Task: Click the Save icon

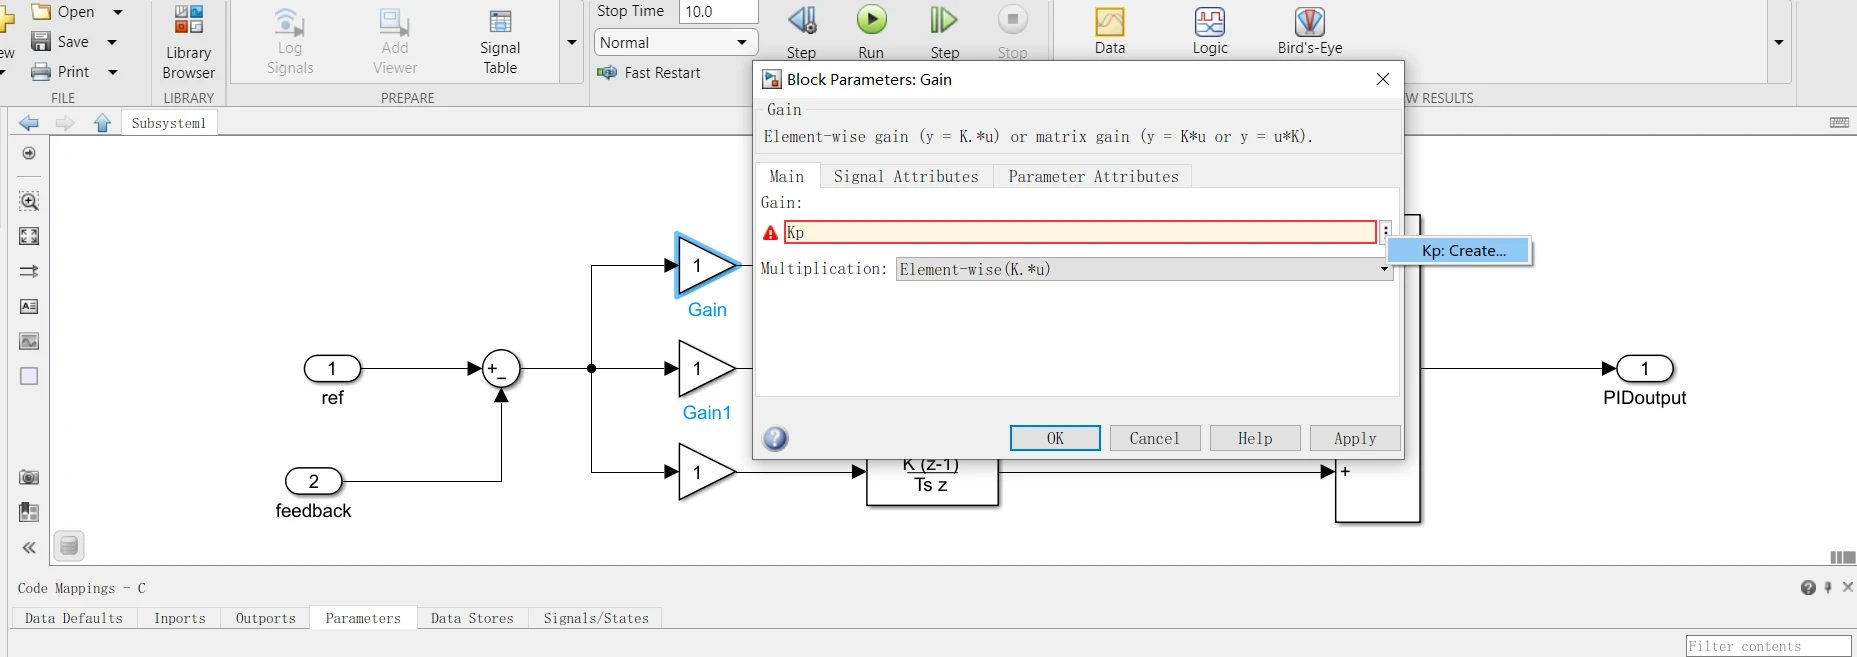Action: 41,41
